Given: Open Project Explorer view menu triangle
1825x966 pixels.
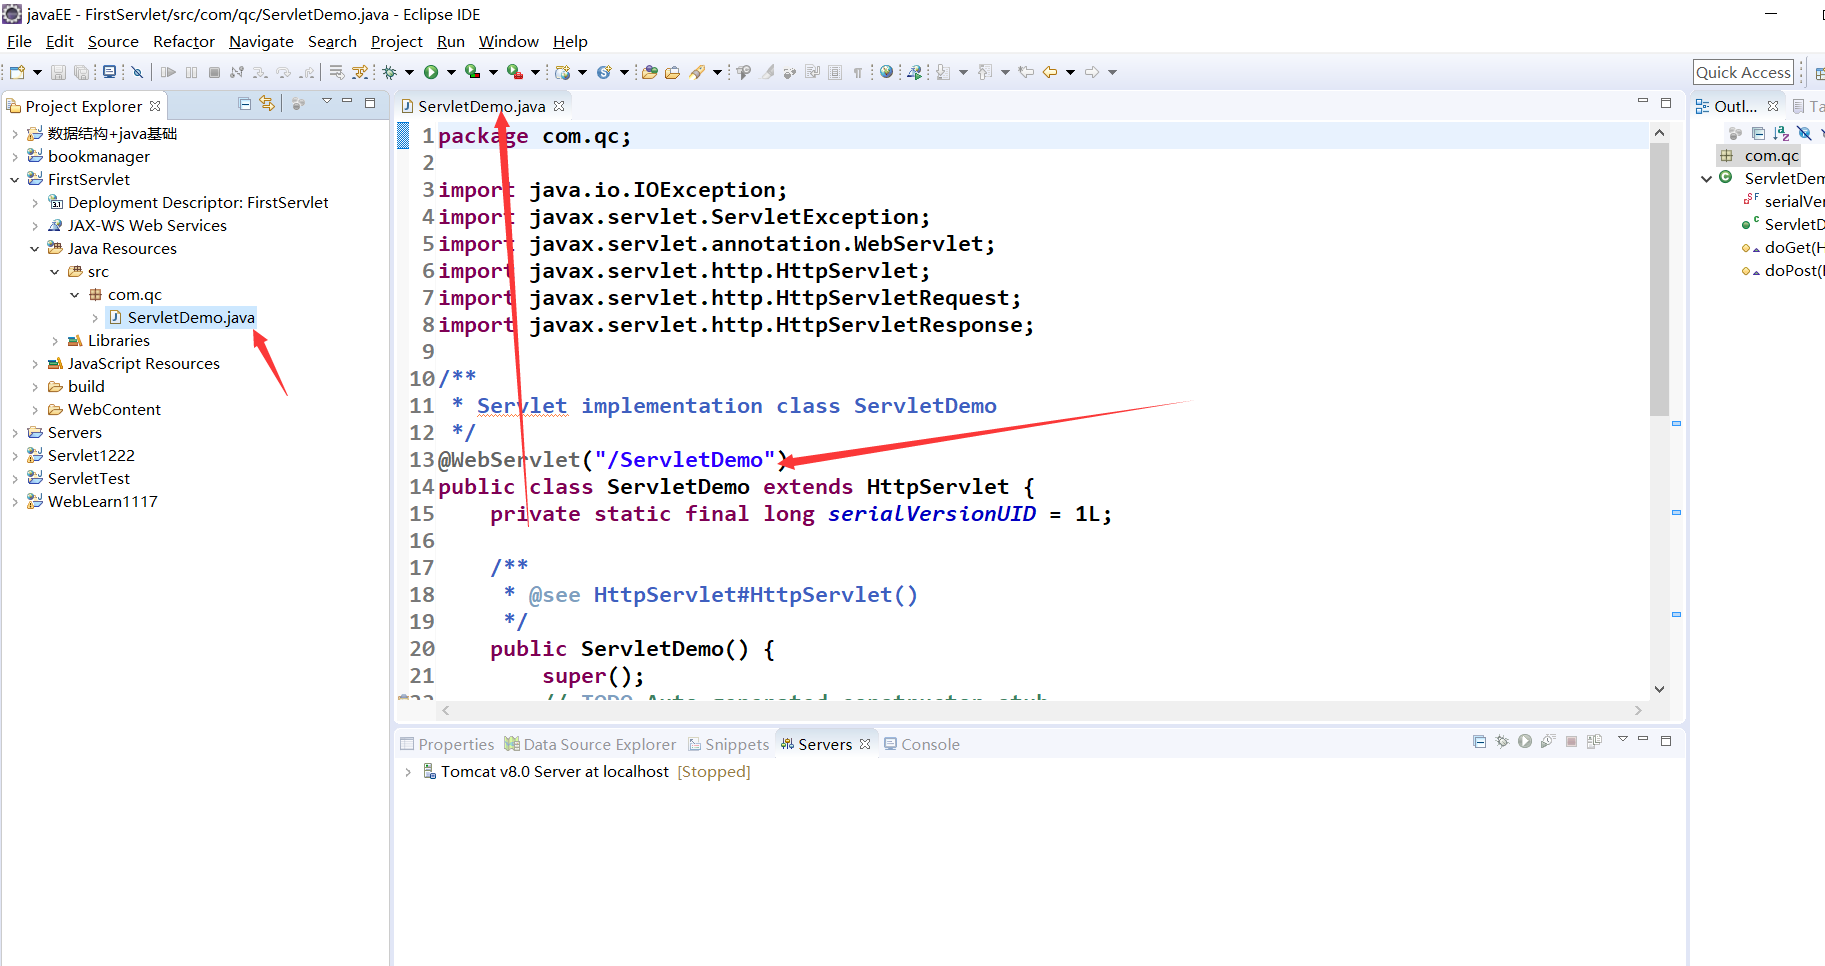Looking at the screenshot, I should pos(326,102).
